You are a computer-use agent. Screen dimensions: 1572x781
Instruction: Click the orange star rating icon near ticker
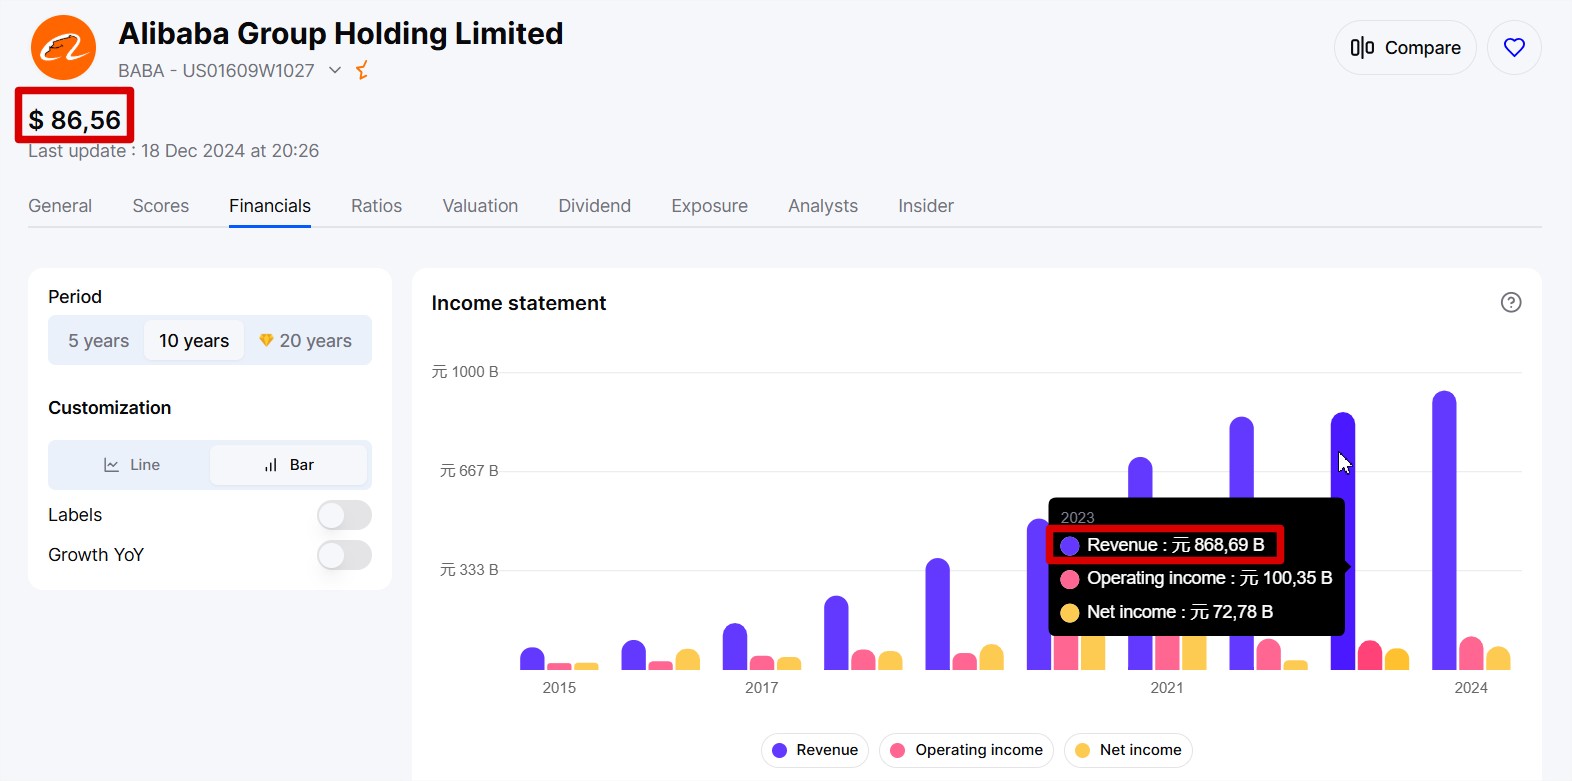[x=362, y=70]
